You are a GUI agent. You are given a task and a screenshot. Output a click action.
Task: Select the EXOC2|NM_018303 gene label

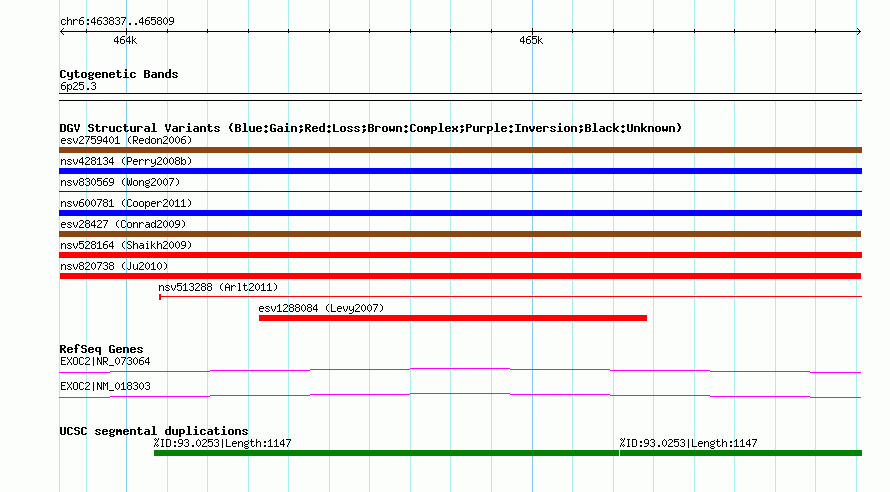tap(105, 386)
